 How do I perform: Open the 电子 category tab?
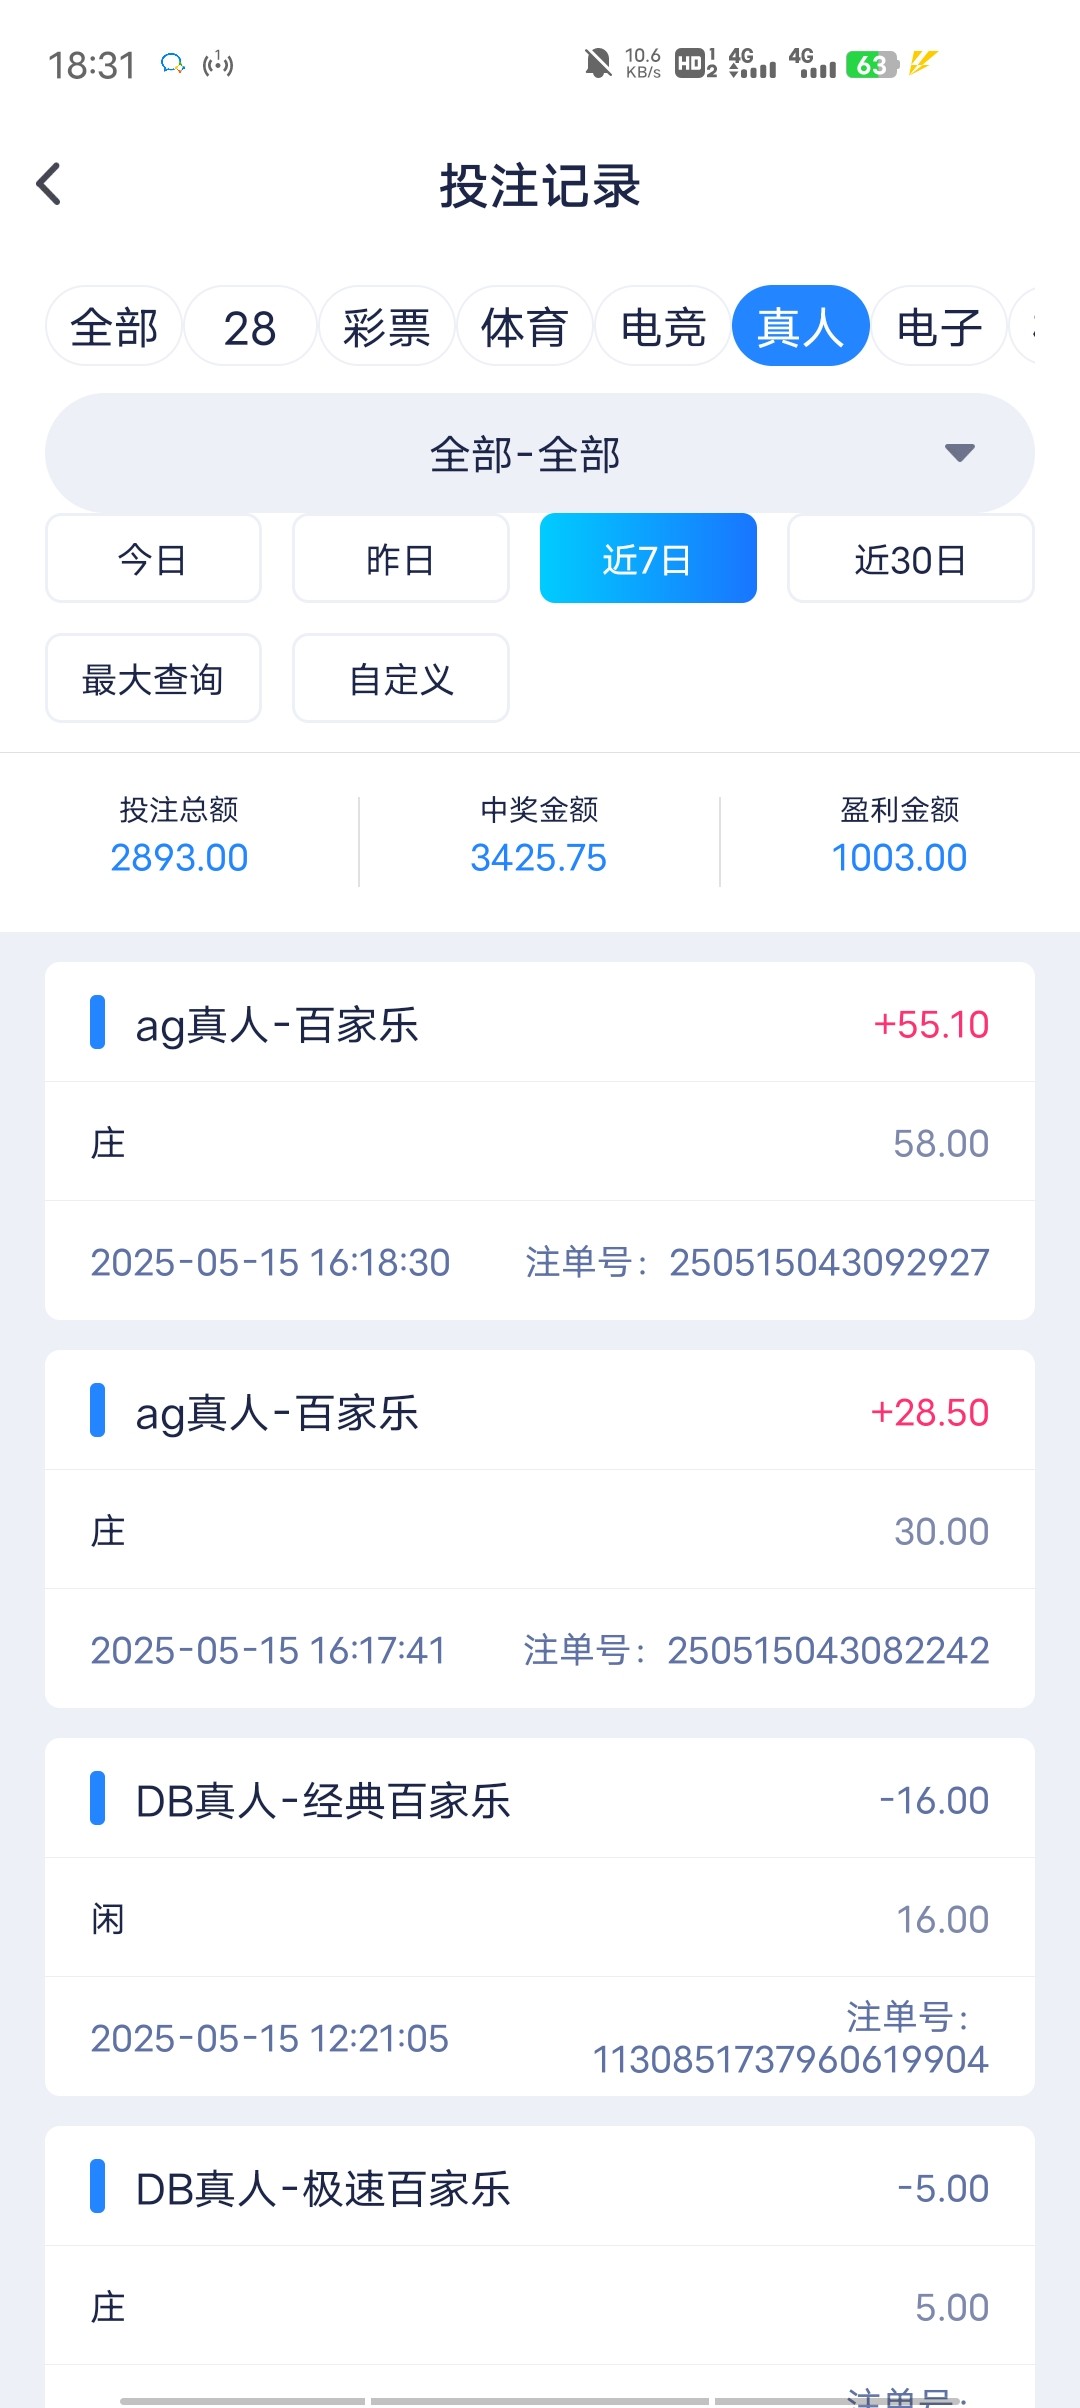(938, 327)
